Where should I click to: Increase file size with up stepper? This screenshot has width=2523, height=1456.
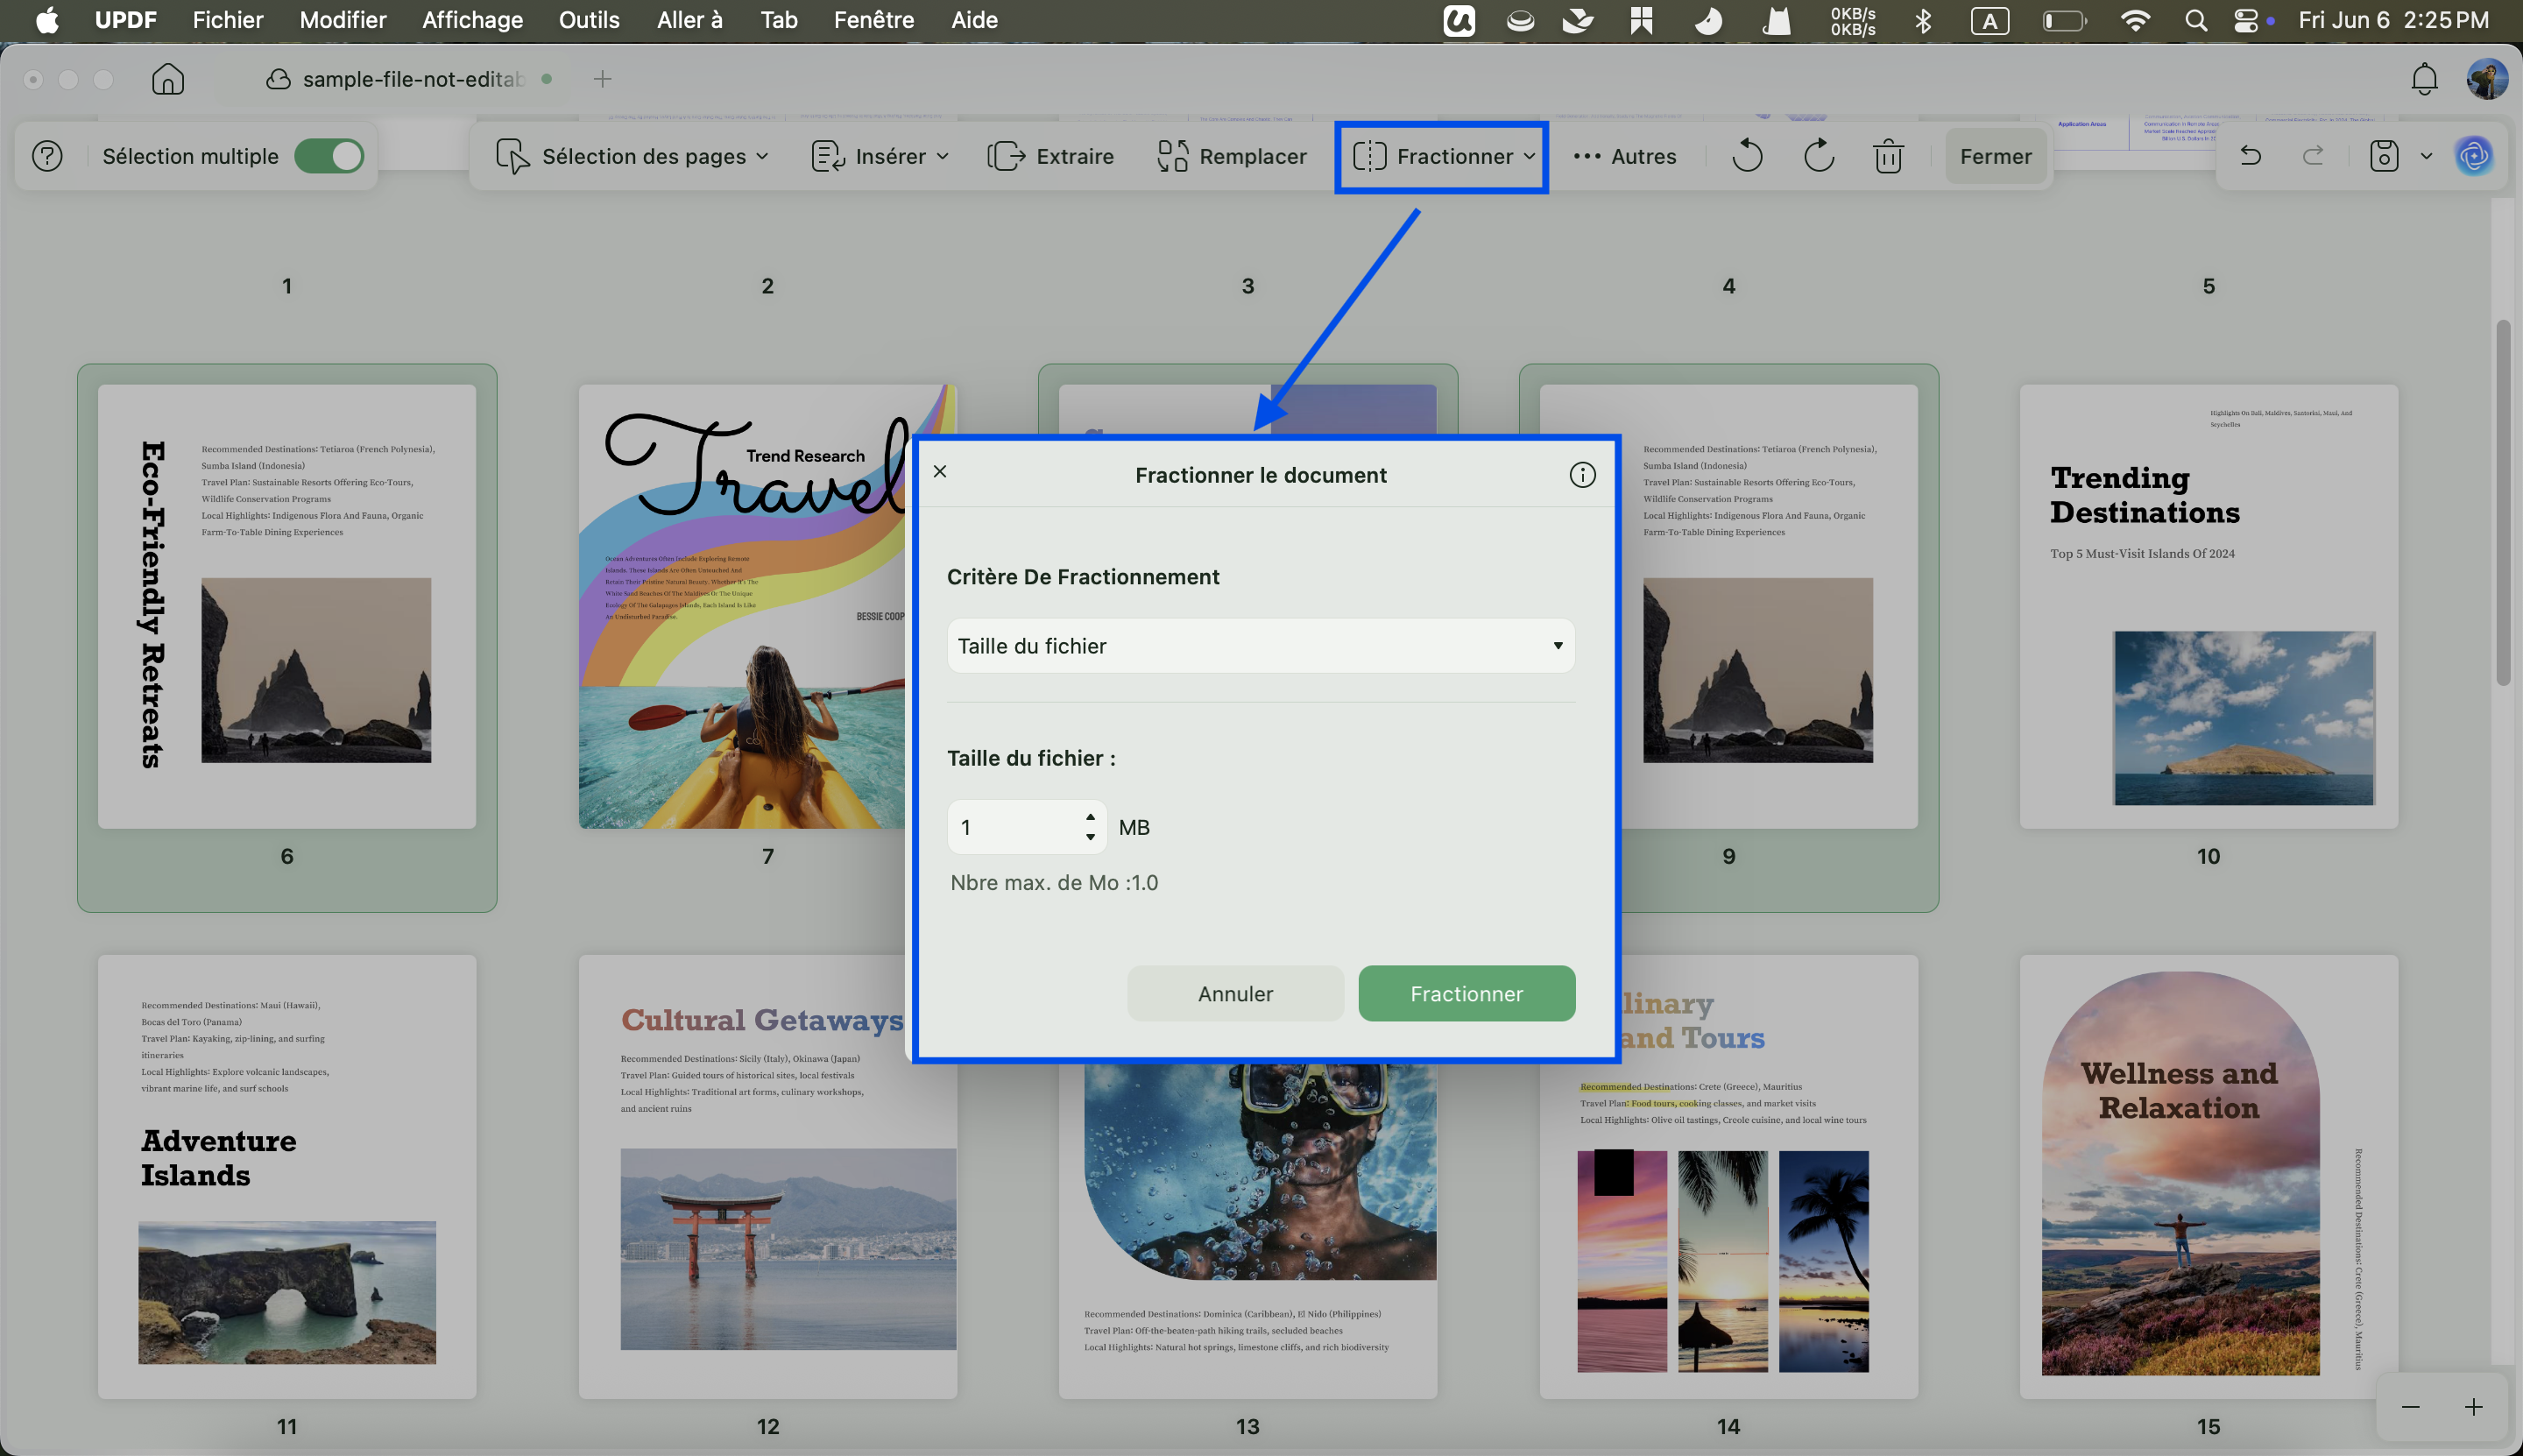tap(1090, 817)
